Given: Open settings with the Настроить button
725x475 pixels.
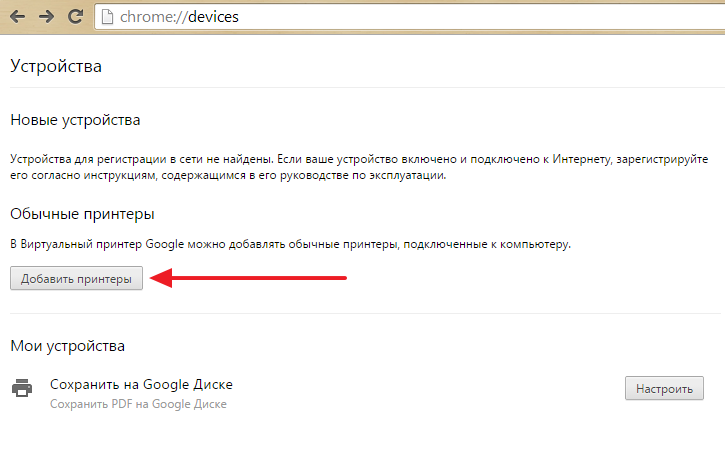Looking at the screenshot, I should 664,388.
